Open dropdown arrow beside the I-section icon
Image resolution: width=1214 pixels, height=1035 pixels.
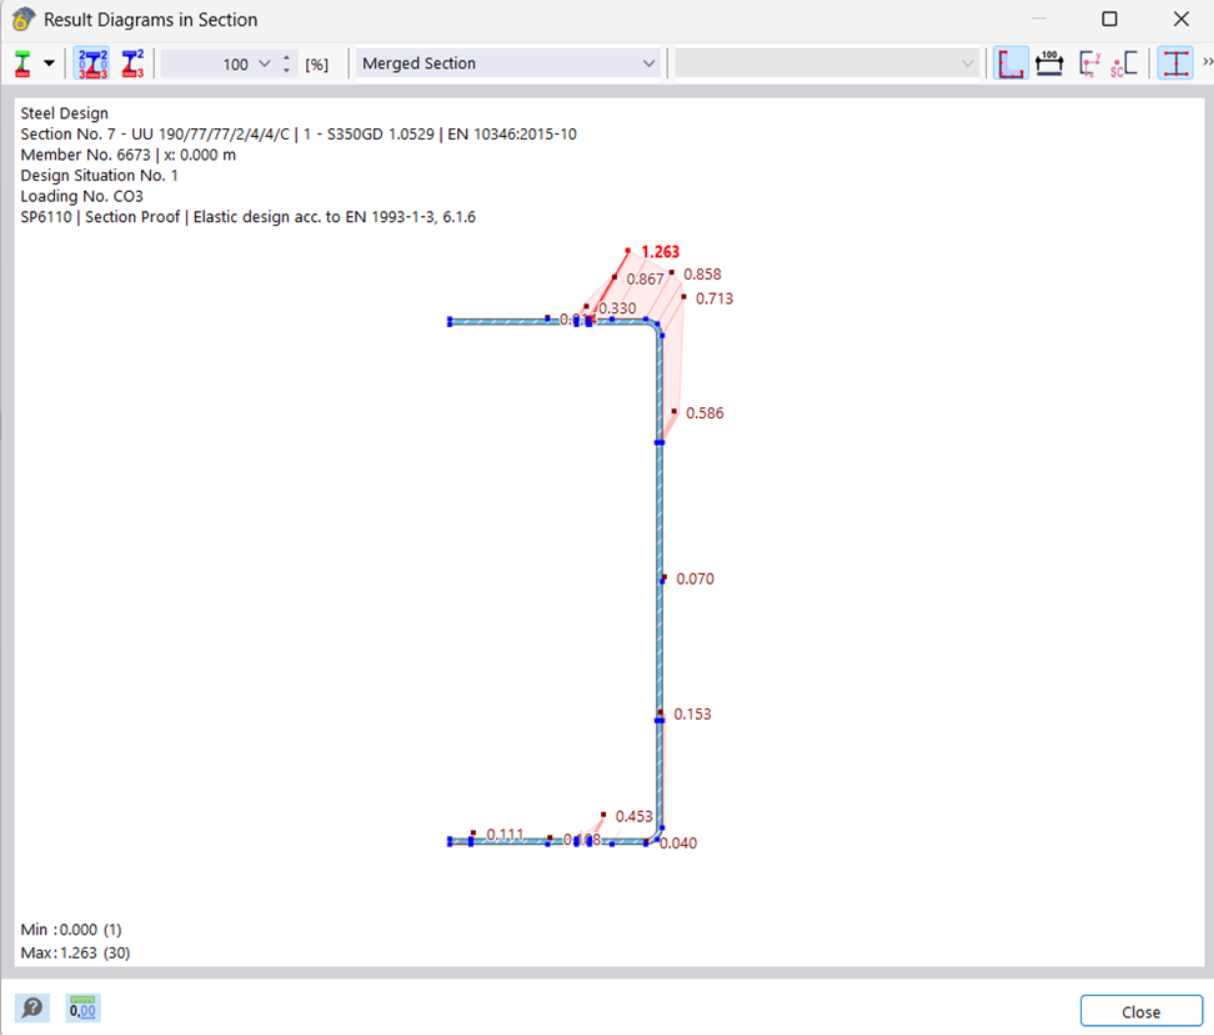coord(48,64)
